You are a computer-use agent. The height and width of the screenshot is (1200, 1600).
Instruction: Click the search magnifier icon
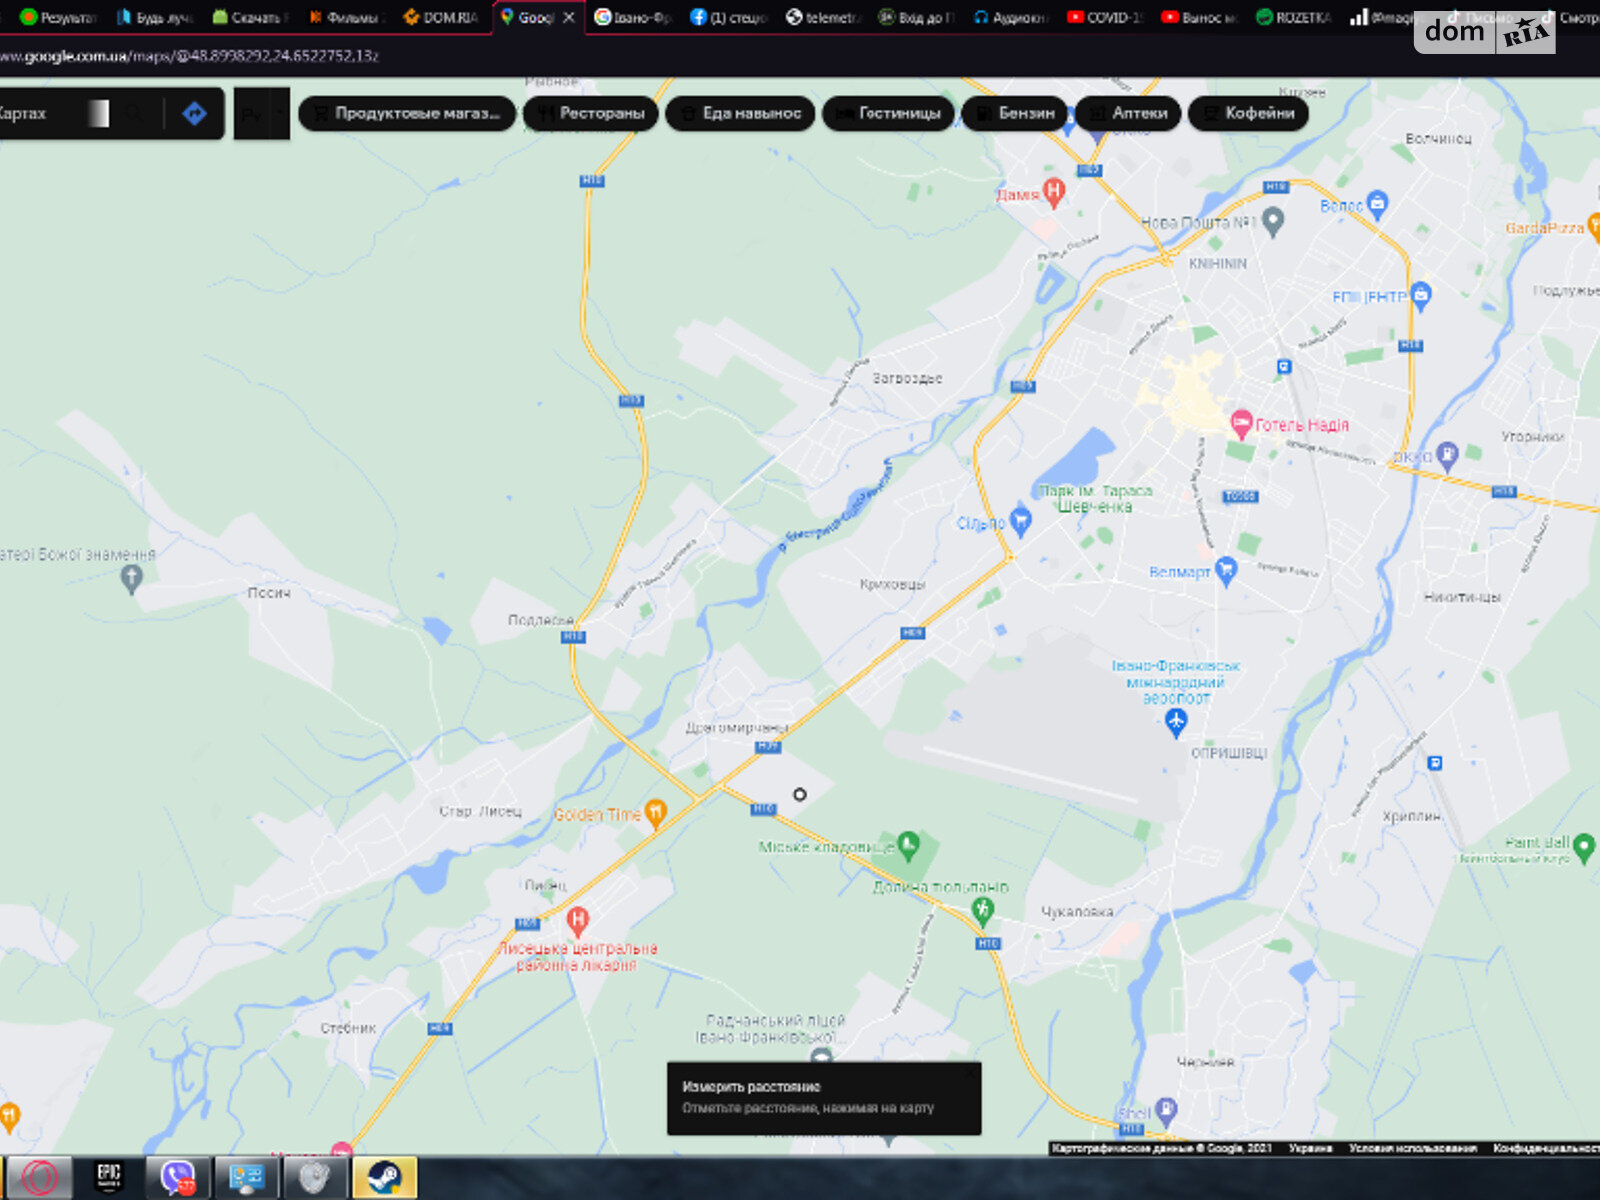(x=134, y=114)
